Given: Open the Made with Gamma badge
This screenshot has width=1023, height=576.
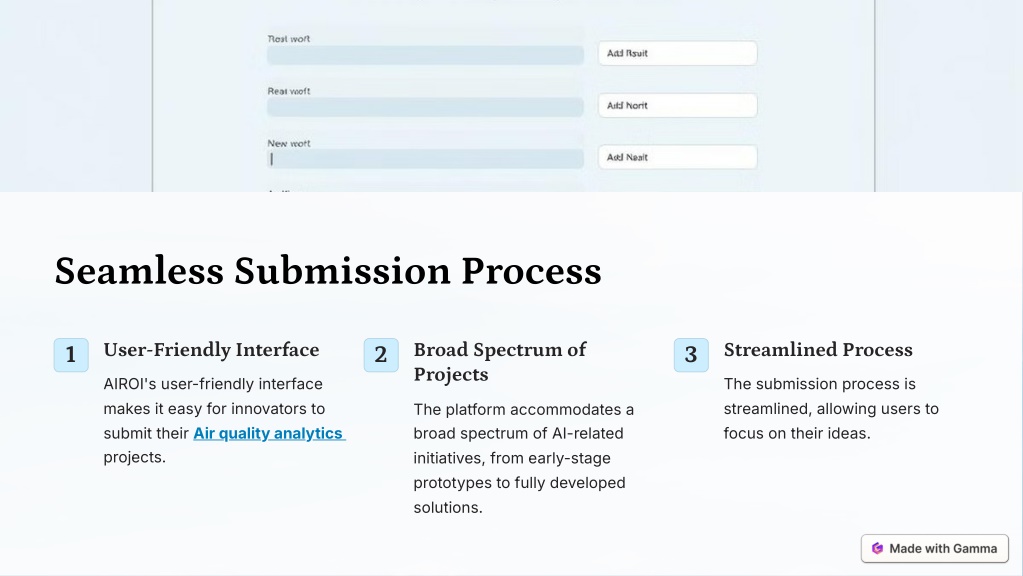Looking at the screenshot, I should [x=934, y=549].
